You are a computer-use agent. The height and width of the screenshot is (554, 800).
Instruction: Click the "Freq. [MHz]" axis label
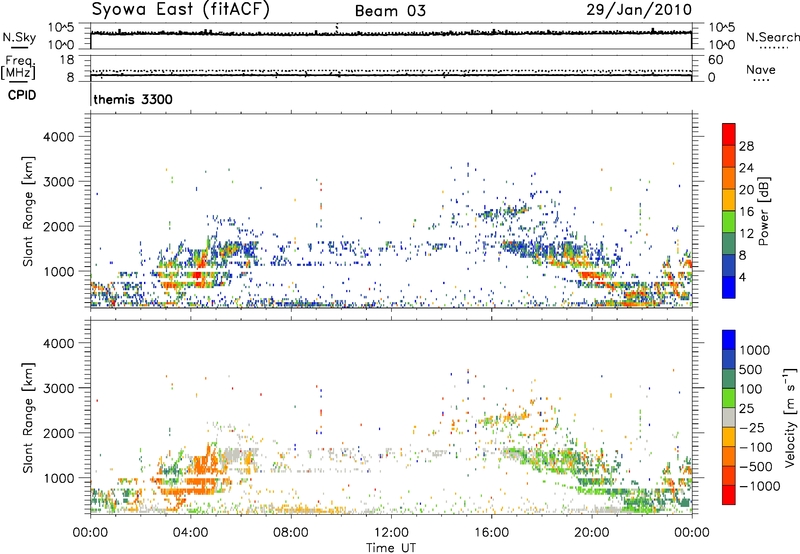coord(18,68)
